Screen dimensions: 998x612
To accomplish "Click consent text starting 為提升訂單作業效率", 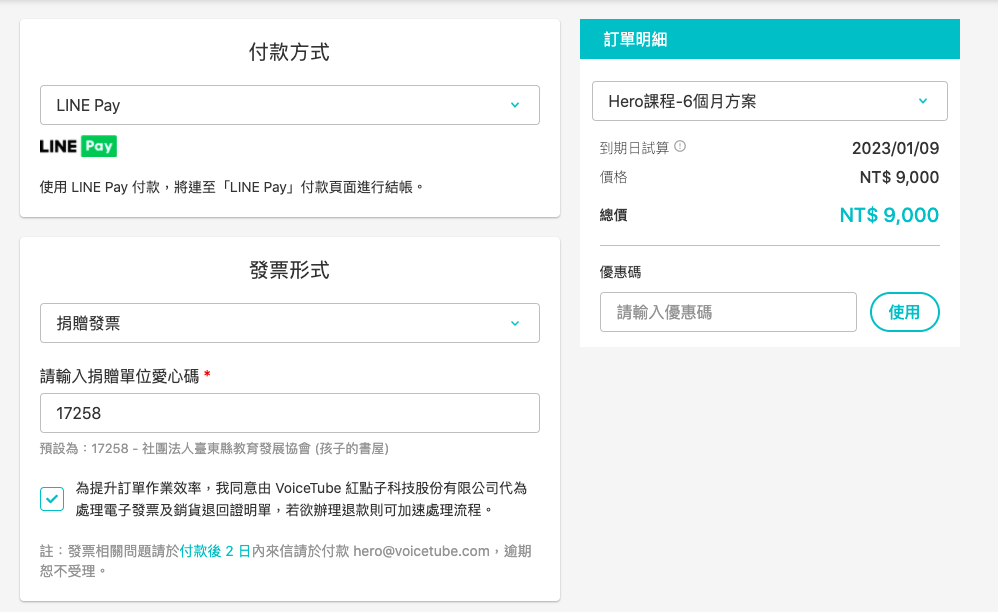I will click(300, 499).
